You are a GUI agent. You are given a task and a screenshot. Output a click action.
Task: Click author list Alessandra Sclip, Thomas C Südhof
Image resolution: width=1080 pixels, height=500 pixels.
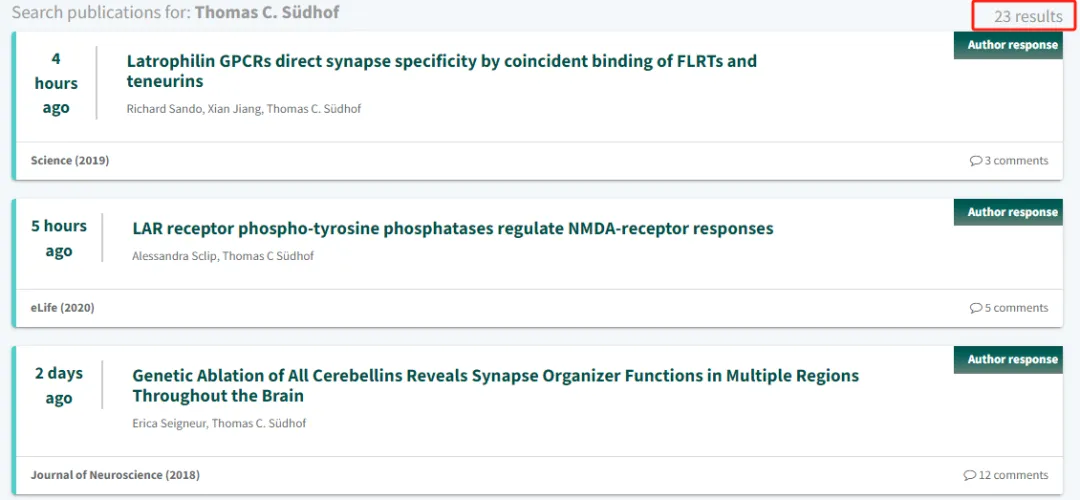223,256
